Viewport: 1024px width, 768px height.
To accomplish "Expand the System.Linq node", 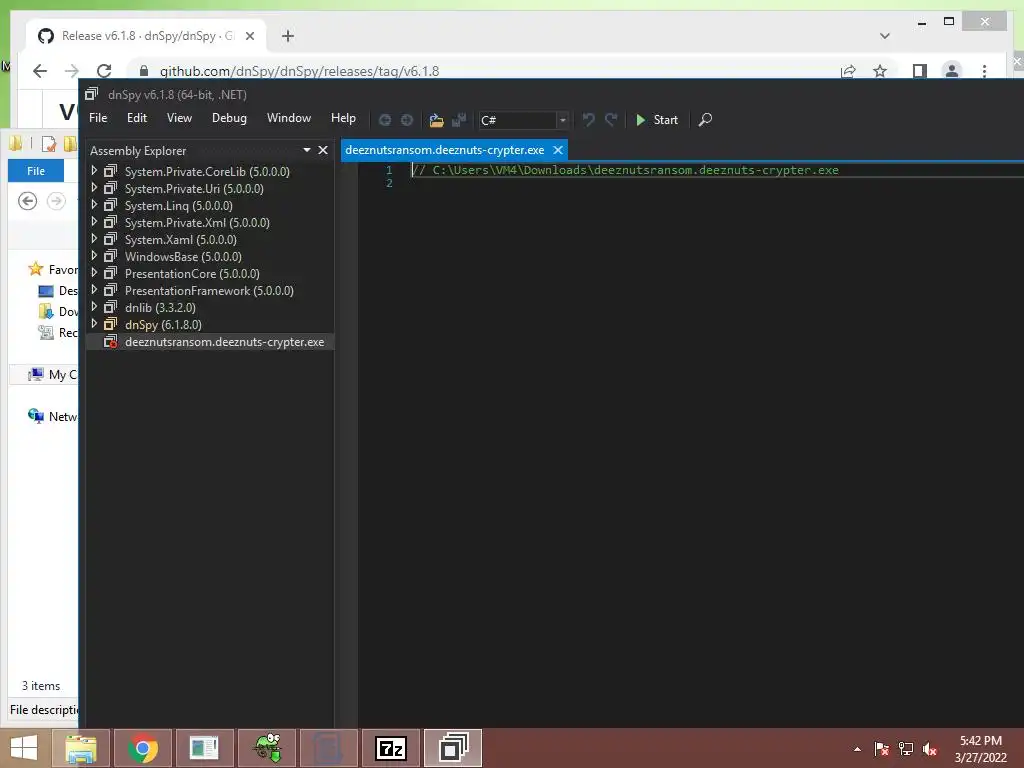I will point(94,205).
